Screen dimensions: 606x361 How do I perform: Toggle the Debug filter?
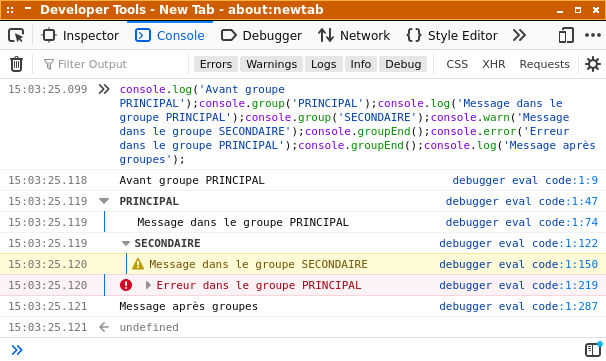click(403, 64)
